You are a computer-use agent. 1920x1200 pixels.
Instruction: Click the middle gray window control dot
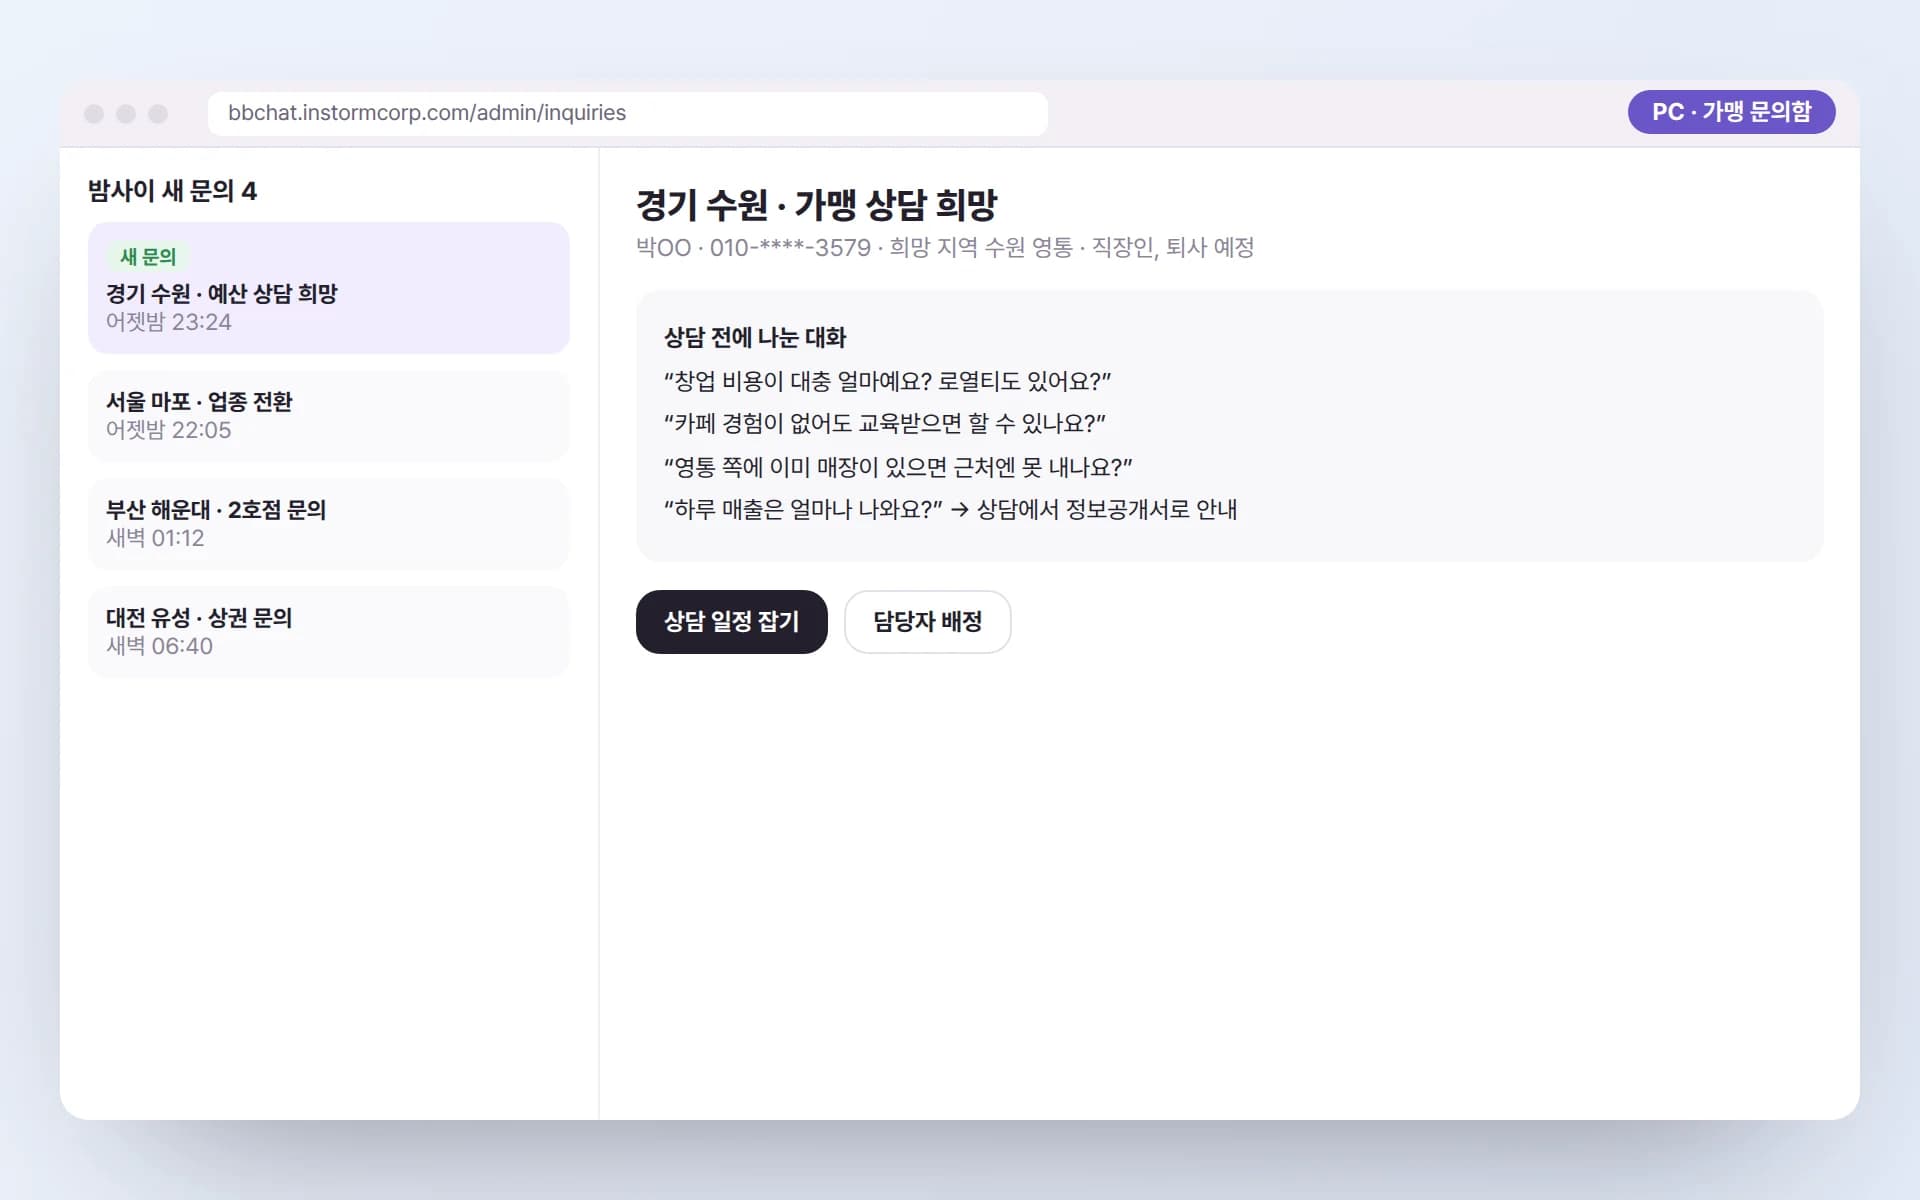(x=126, y=114)
